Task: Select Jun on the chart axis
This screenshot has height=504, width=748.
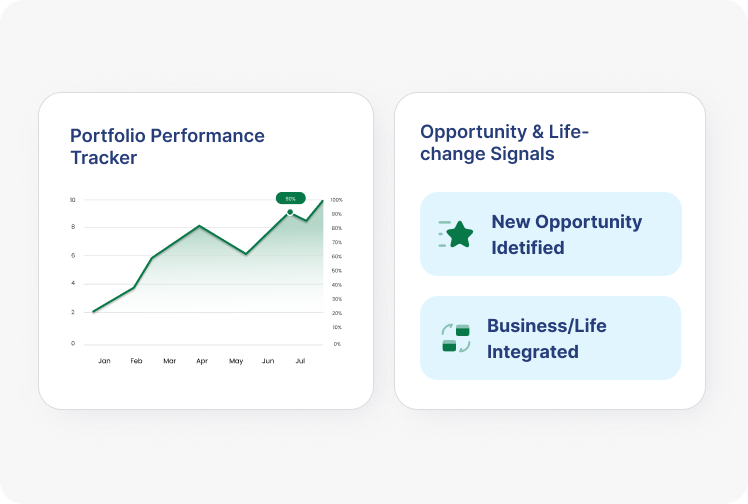Action: click(x=268, y=360)
